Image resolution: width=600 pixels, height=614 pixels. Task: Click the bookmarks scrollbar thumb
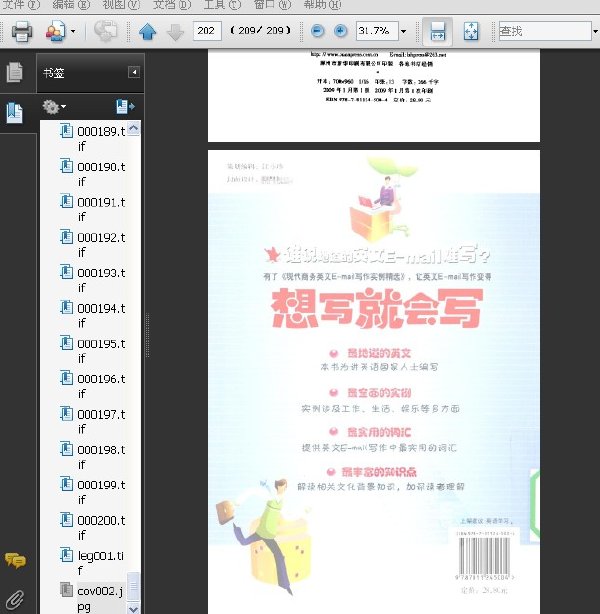point(134,586)
